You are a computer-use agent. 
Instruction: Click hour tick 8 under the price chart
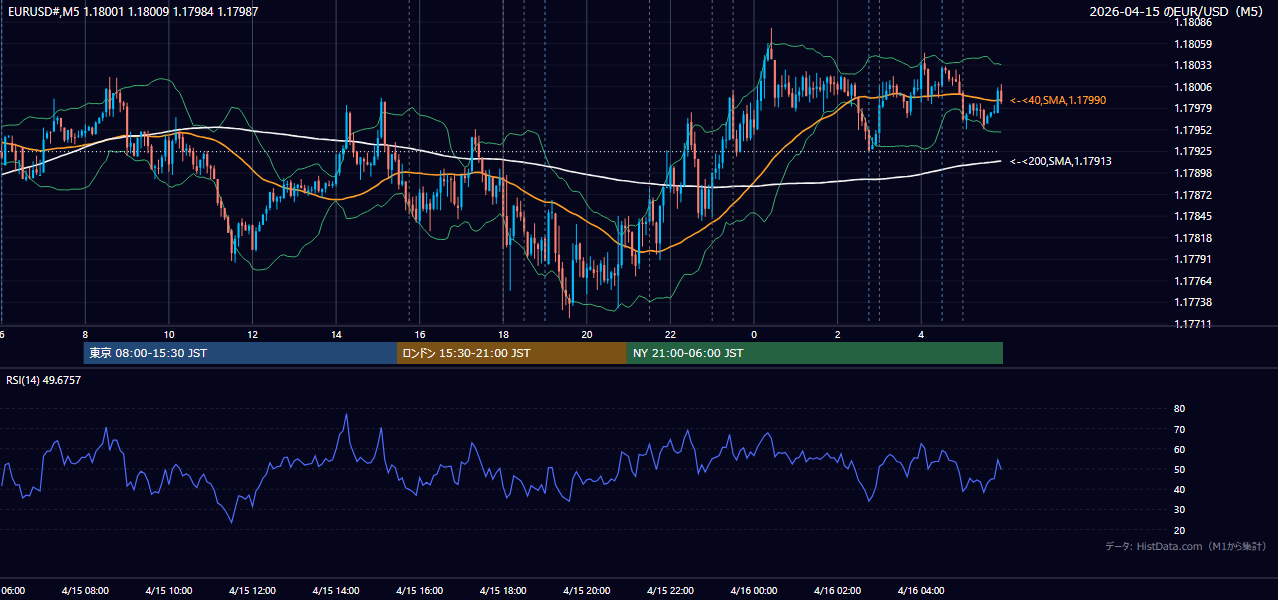pos(85,335)
